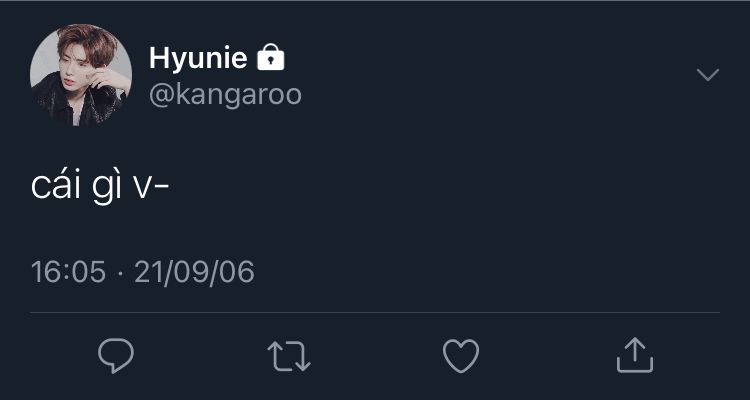This screenshot has width=750, height=400.
Task: Open the share sheet for Hyunie's tweet
Action: (633, 354)
